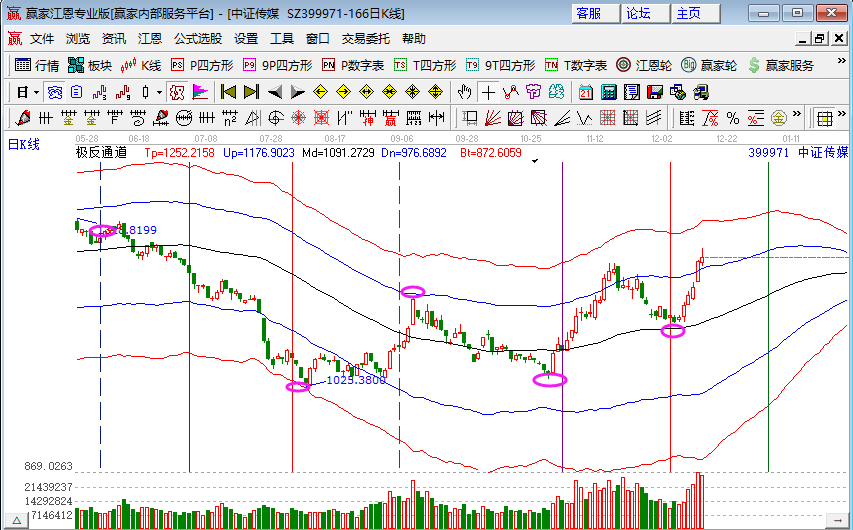Open P数字表 tool
The image size is (853, 530).
353,65
